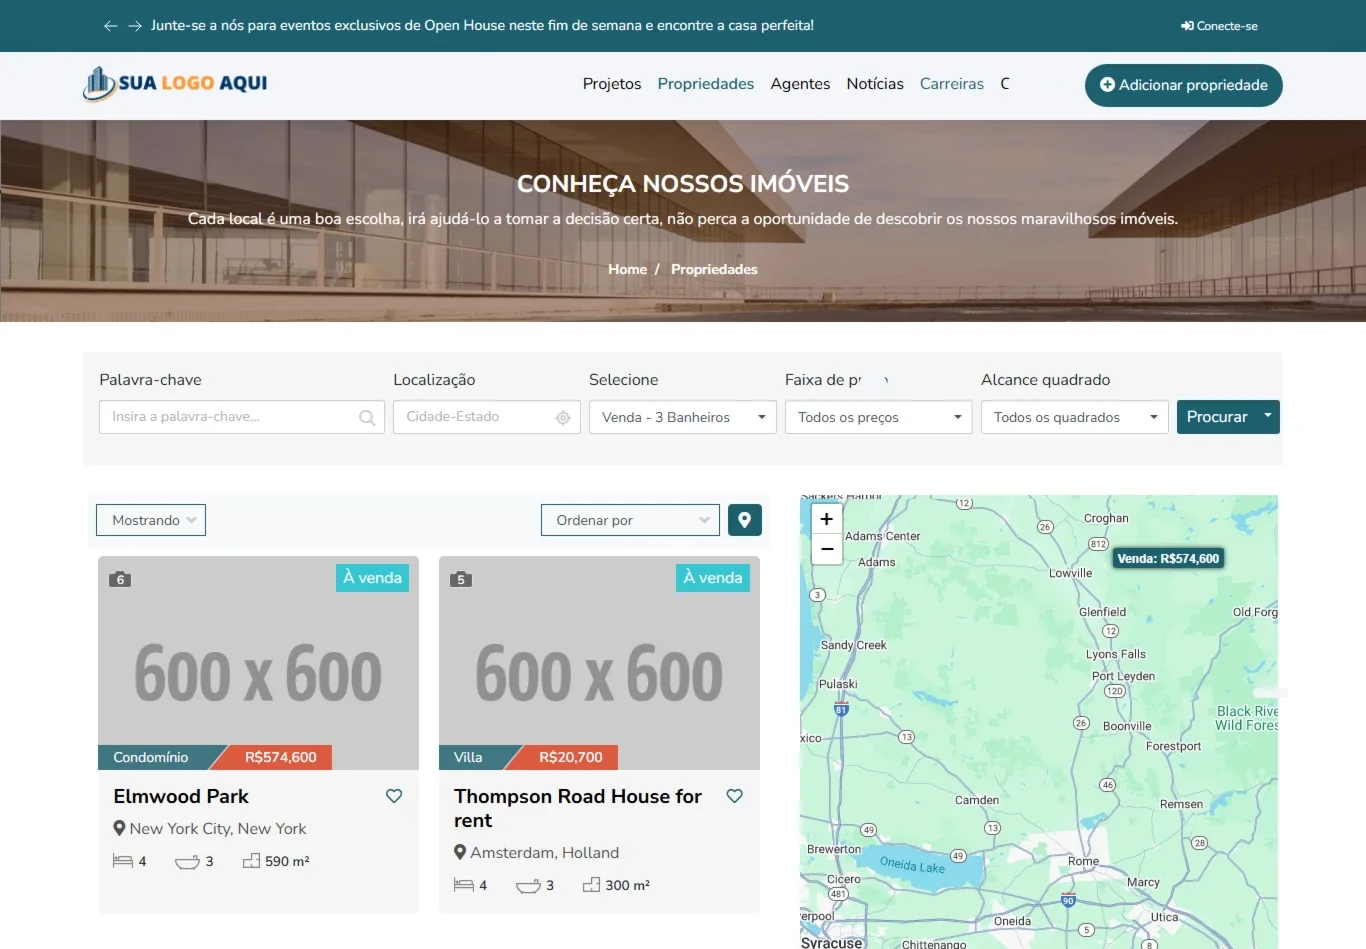Click the R$20,700 price tag
Viewport: 1366px width, 949px height.
(570, 757)
